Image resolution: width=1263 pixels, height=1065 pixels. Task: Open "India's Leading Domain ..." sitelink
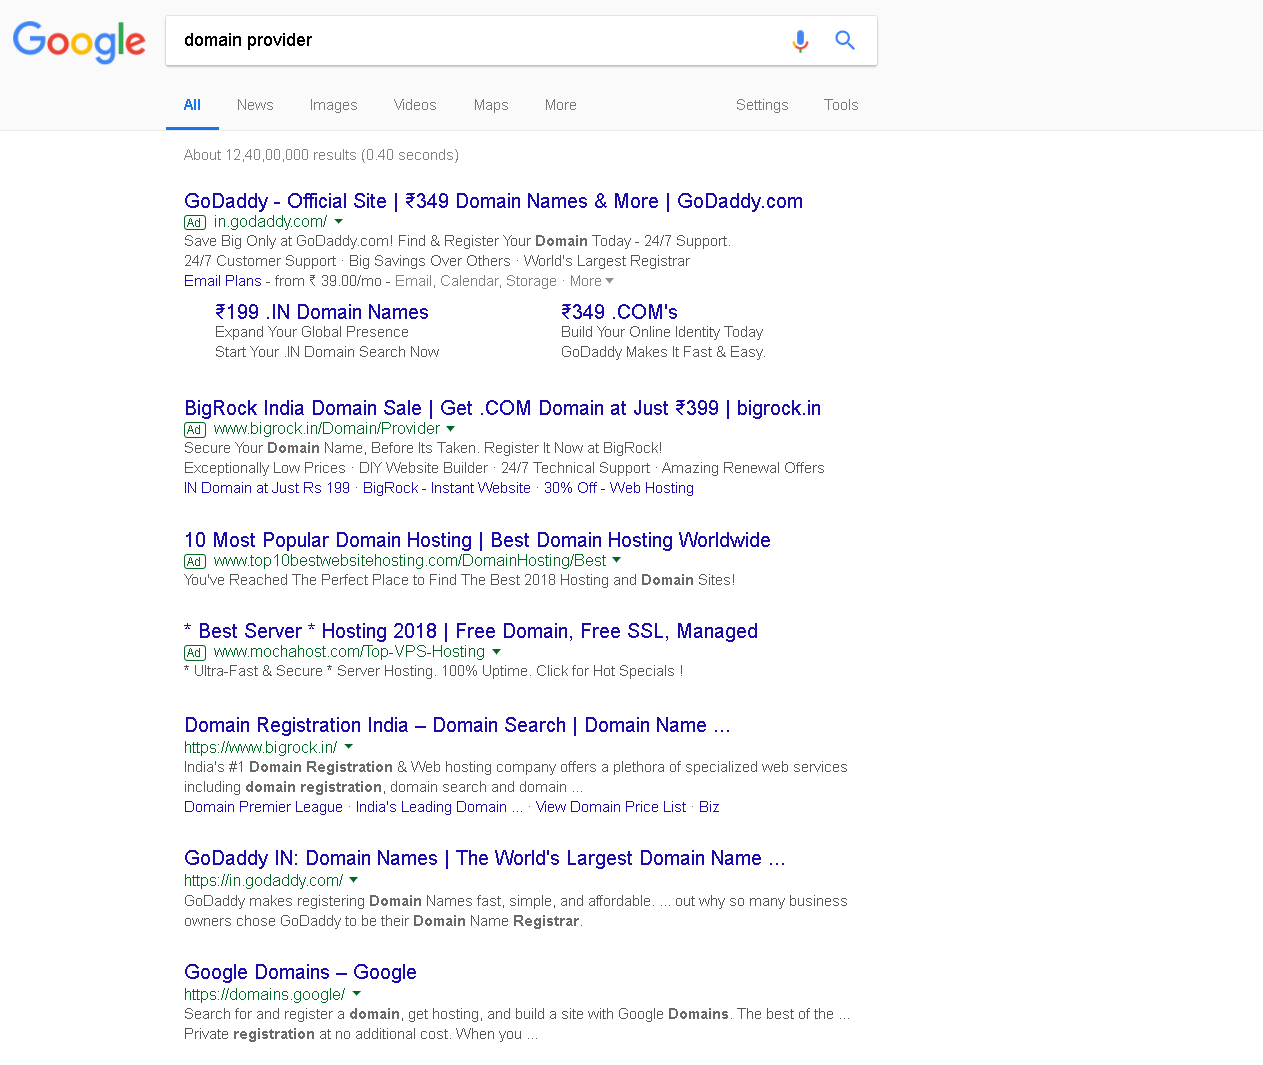point(439,807)
